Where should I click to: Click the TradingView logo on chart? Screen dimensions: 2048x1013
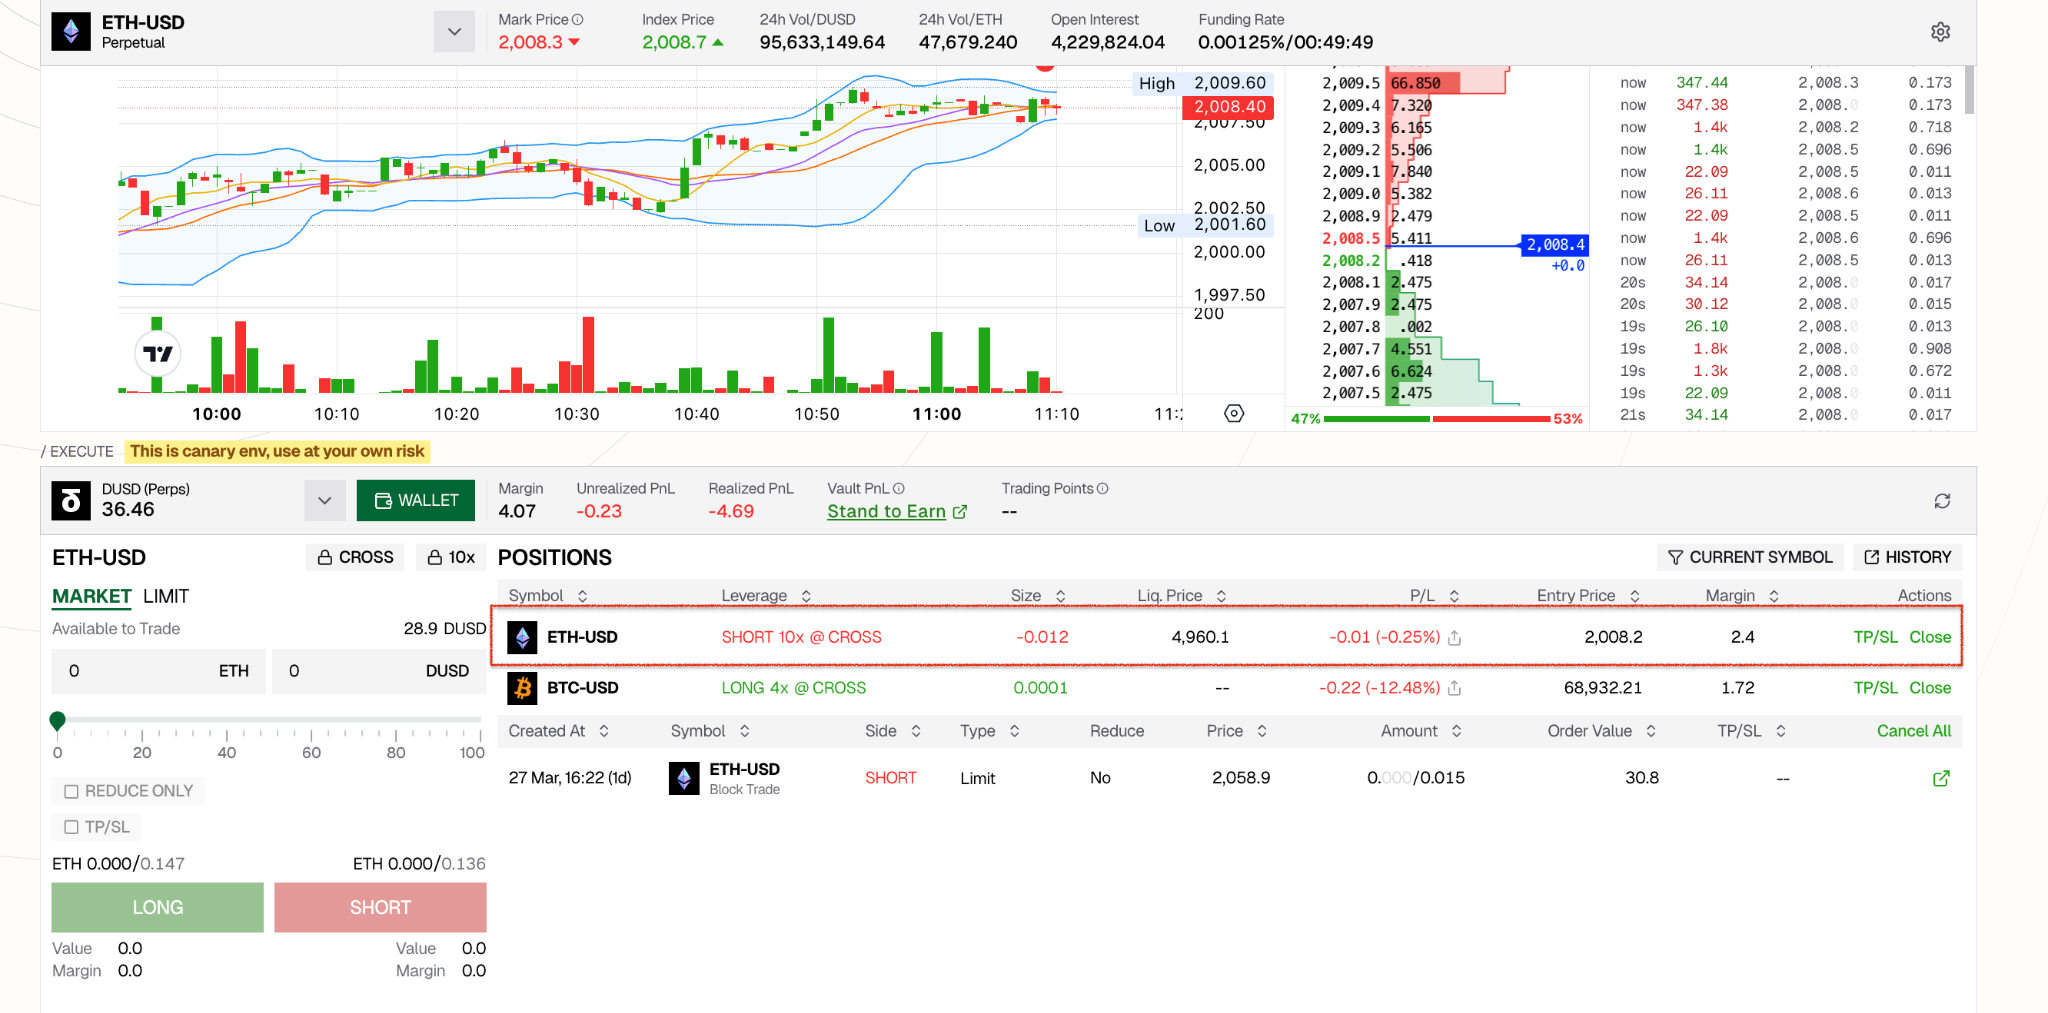(158, 353)
